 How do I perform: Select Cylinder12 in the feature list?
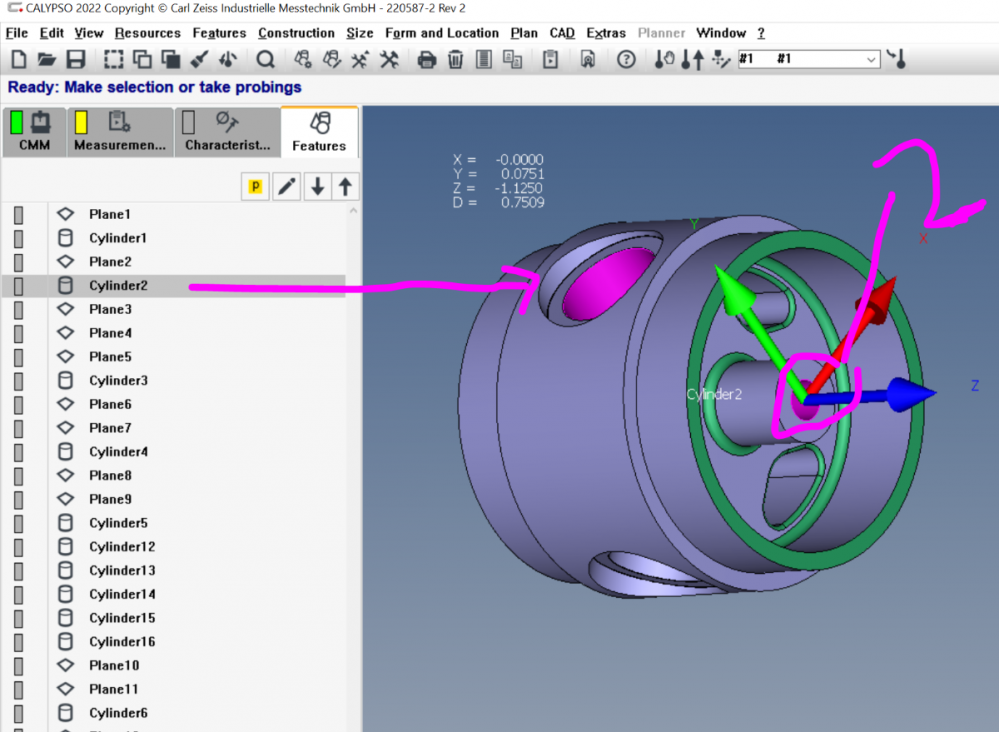coord(122,547)
